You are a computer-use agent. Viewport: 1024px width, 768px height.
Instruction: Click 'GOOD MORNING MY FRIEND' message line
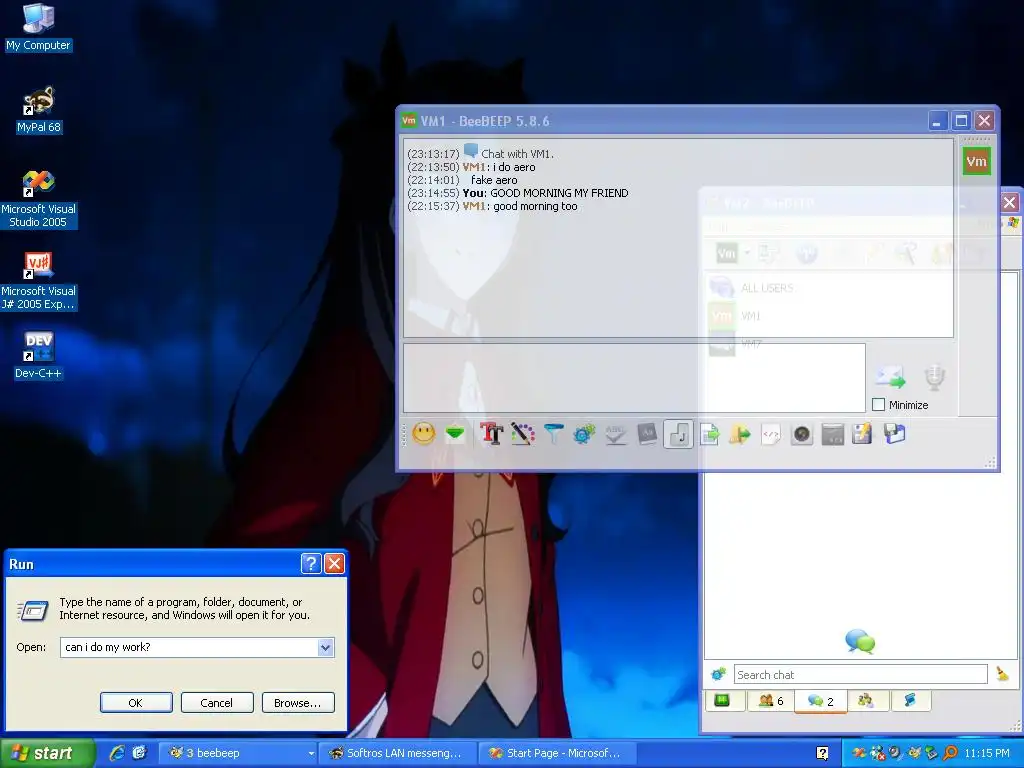[518, 193]
